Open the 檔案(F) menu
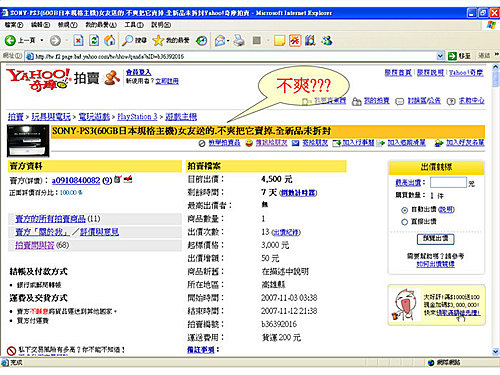500x375 pixels. [14, 25]
